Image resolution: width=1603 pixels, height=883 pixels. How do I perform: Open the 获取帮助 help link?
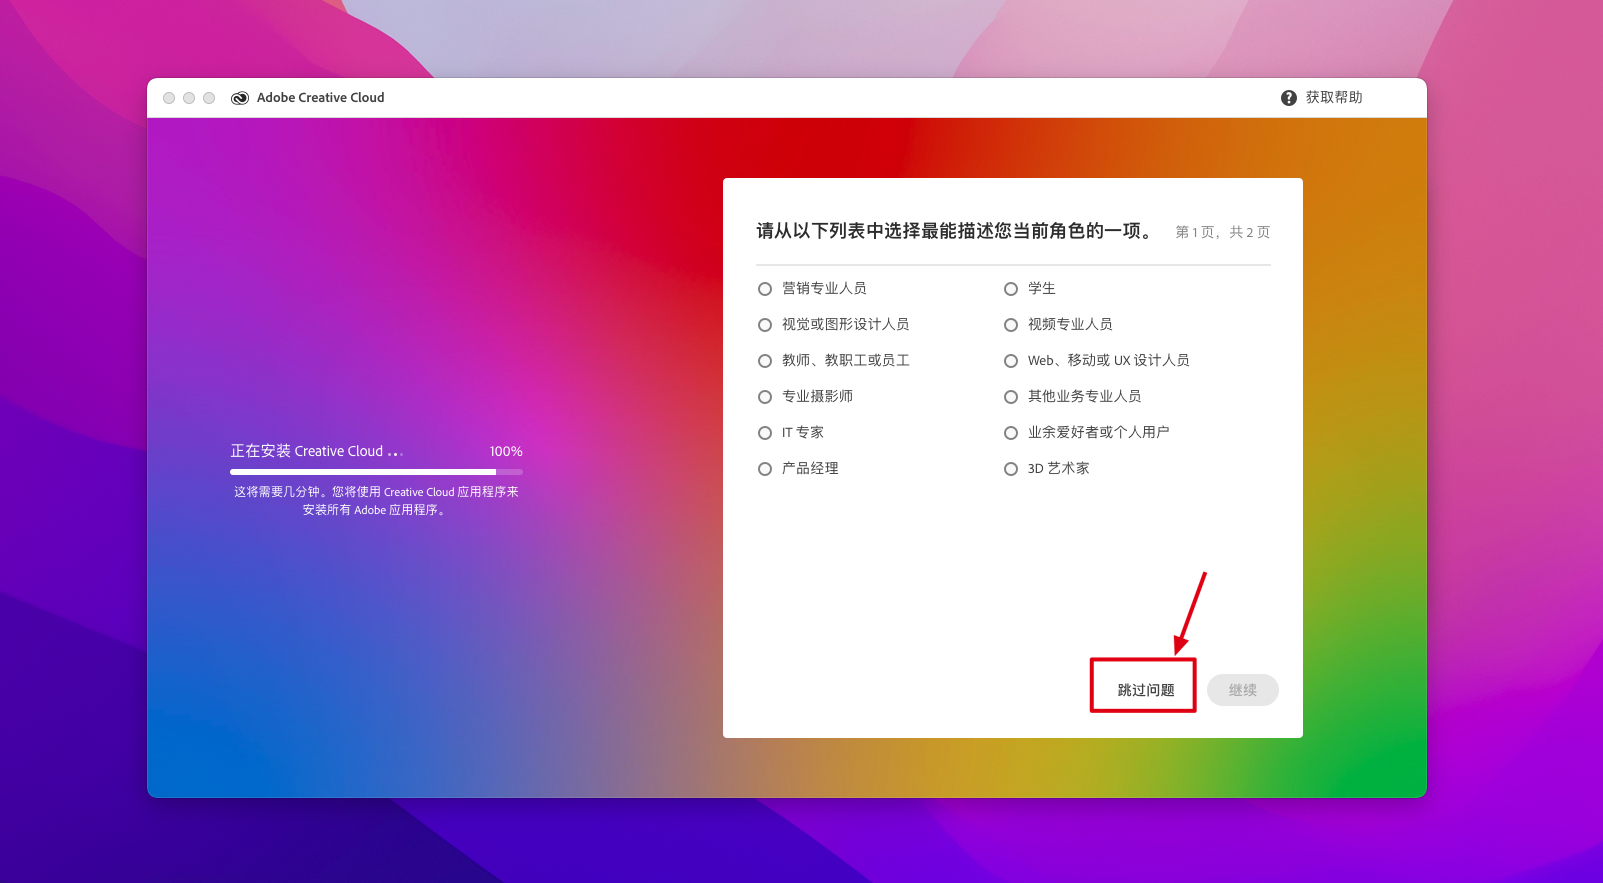pyautogui.click(x=1334, y=98)
